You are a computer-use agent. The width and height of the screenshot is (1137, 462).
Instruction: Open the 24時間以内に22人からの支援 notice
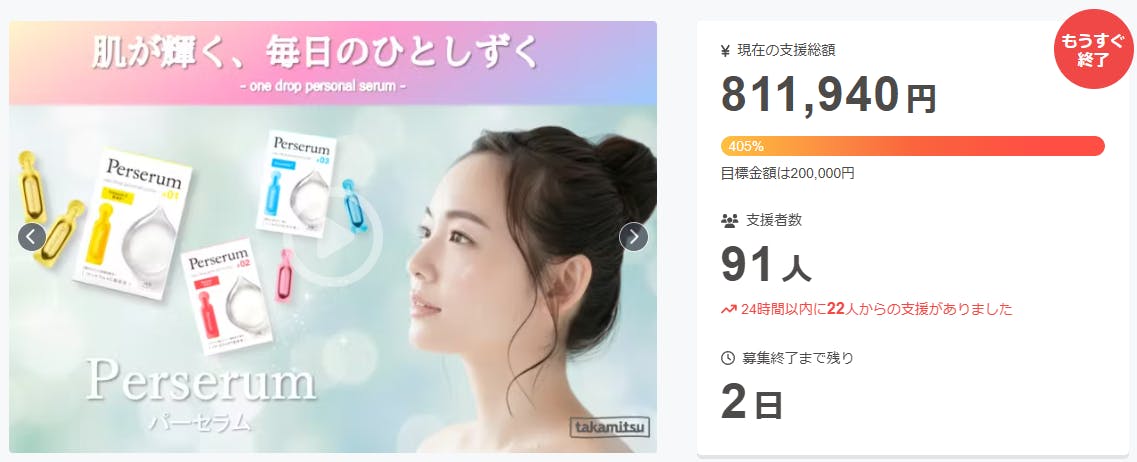867,310
